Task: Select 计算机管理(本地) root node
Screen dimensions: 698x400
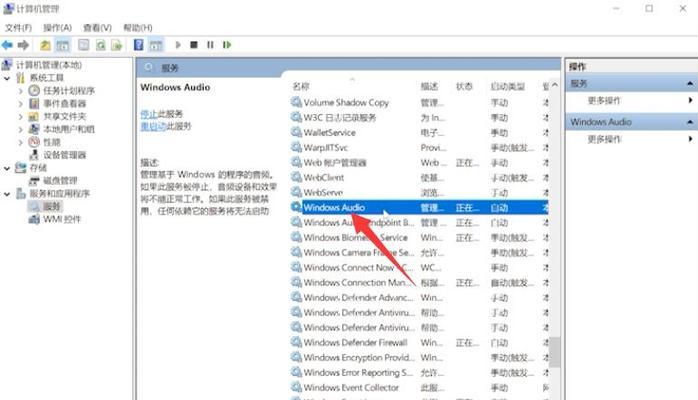Action: tap(49, 65)
